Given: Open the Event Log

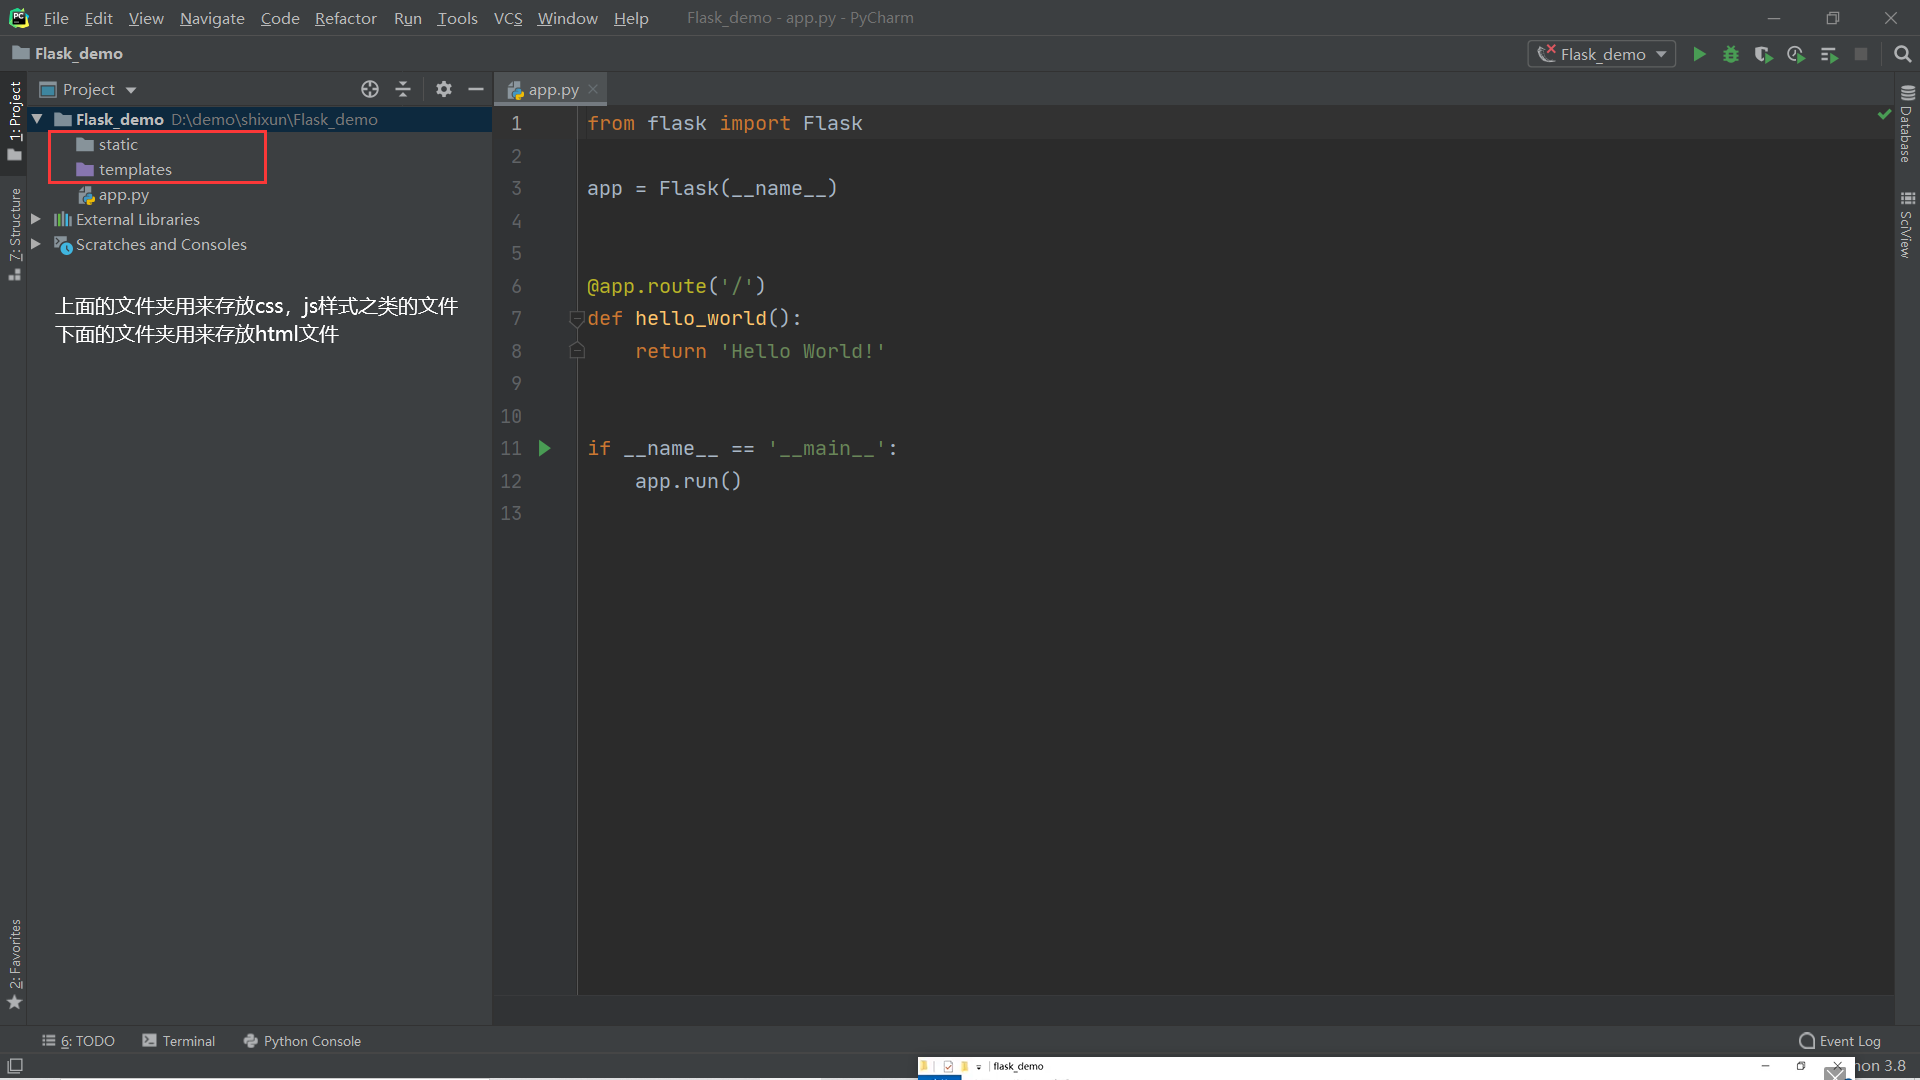Looking at the screenshot, I should [1839, 1041].
